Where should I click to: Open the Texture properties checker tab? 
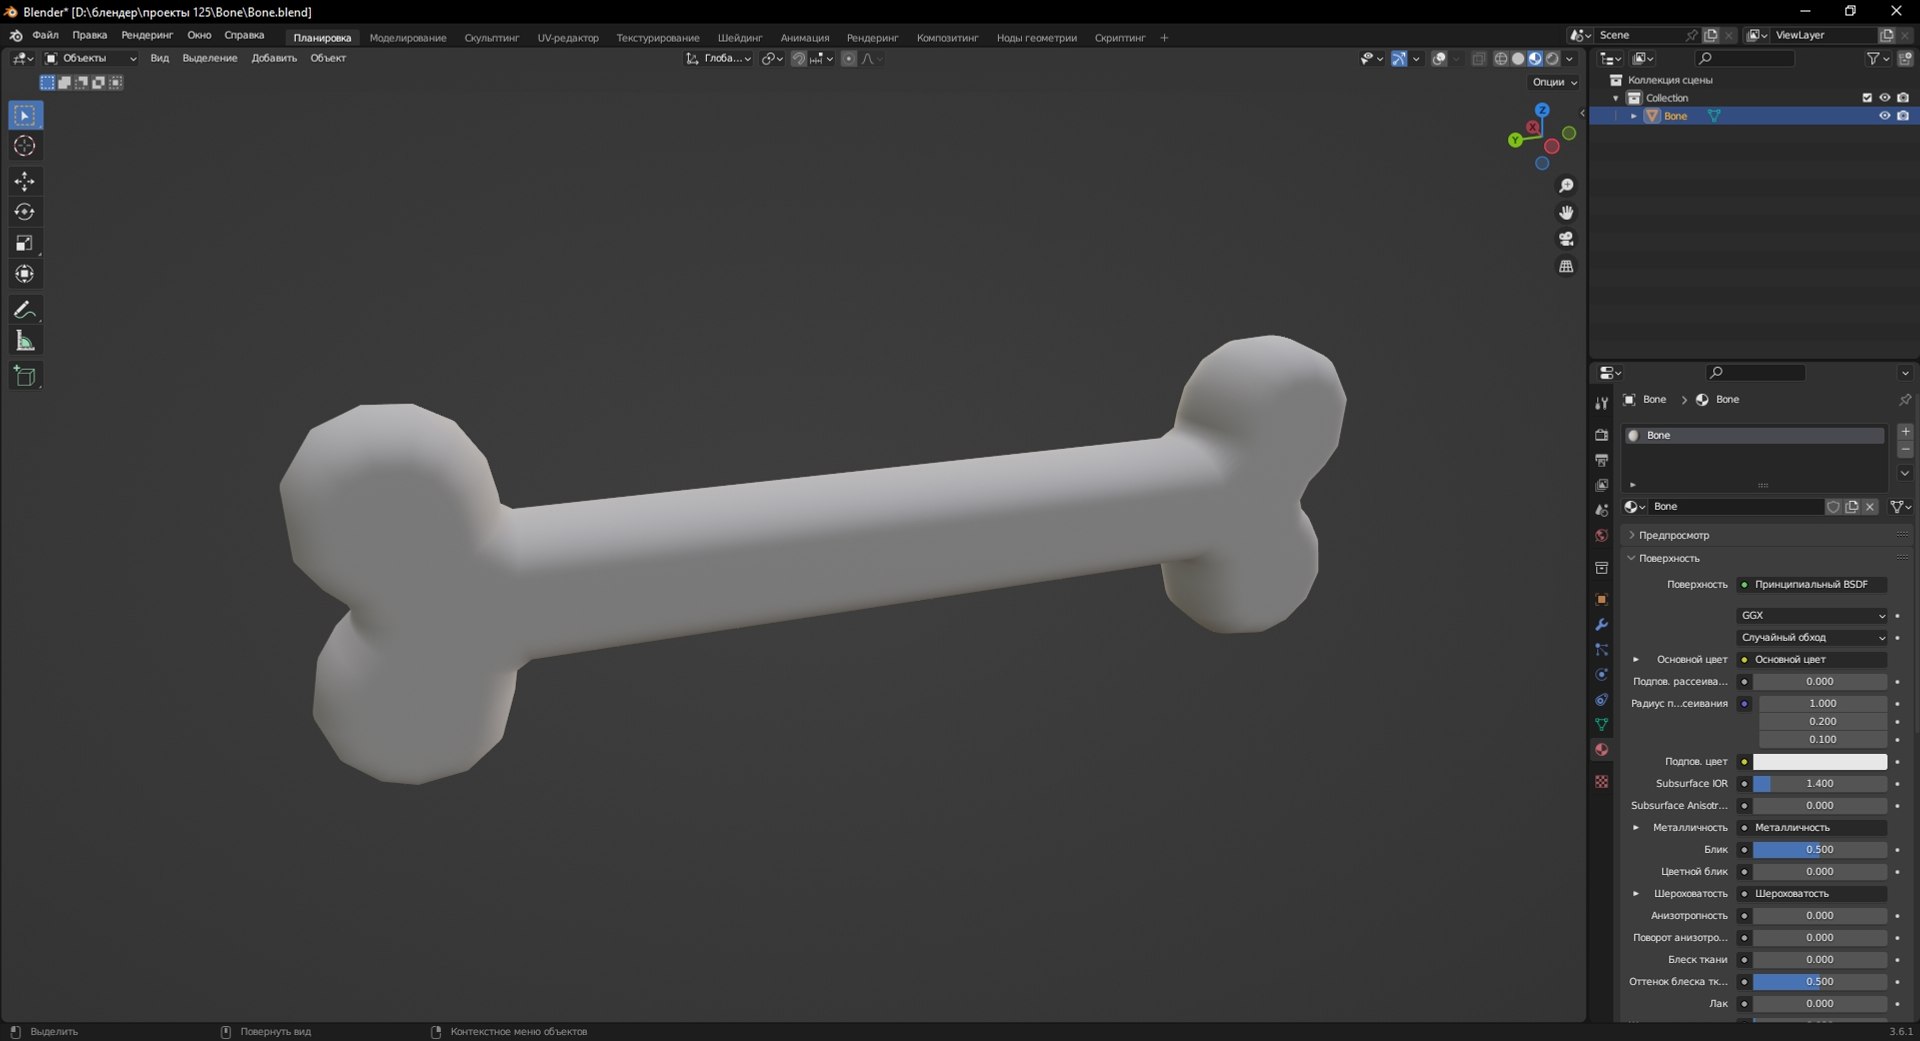click(1601, 781)
